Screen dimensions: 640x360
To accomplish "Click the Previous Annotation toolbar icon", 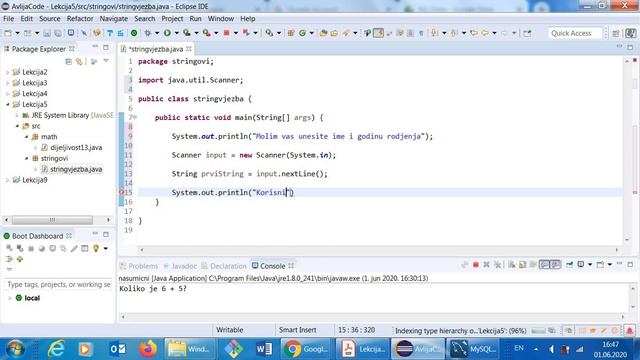I will [x=453, y=33].
